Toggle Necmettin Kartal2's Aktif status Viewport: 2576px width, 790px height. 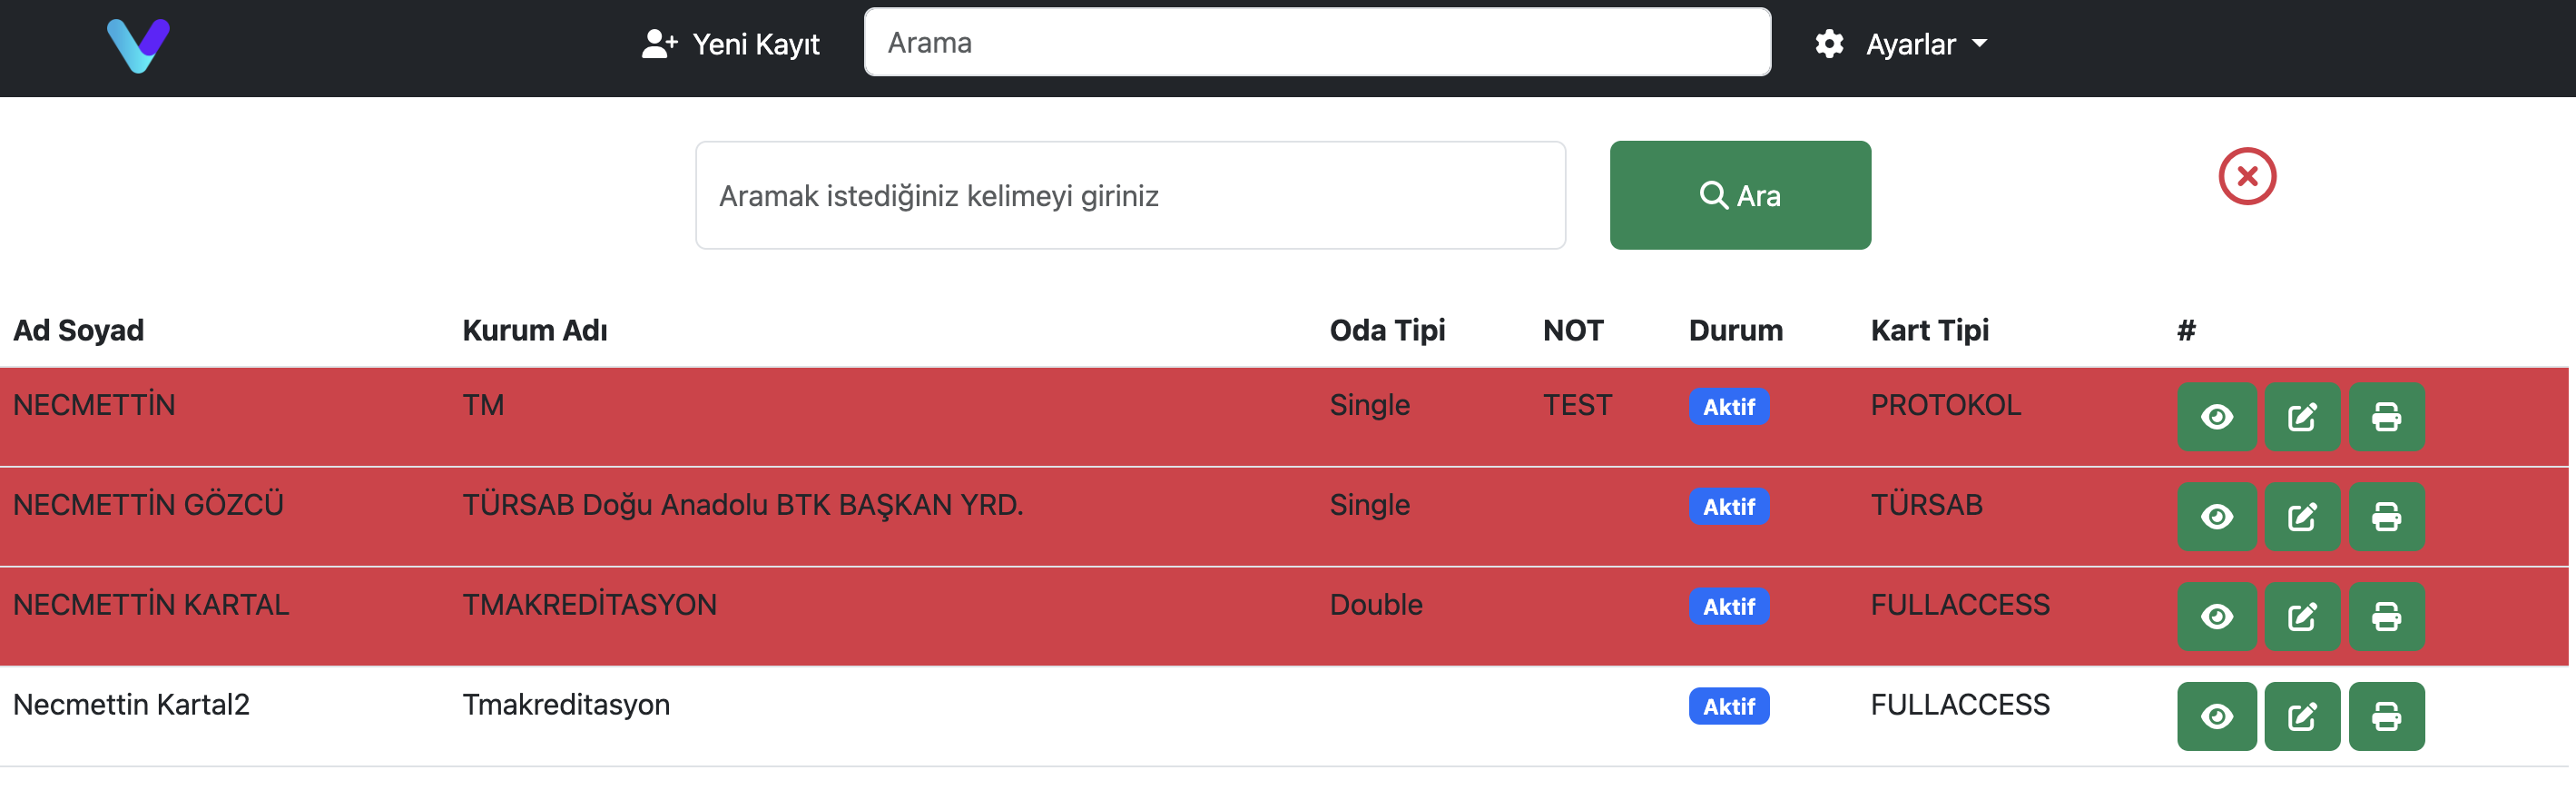pos(1729,707)
